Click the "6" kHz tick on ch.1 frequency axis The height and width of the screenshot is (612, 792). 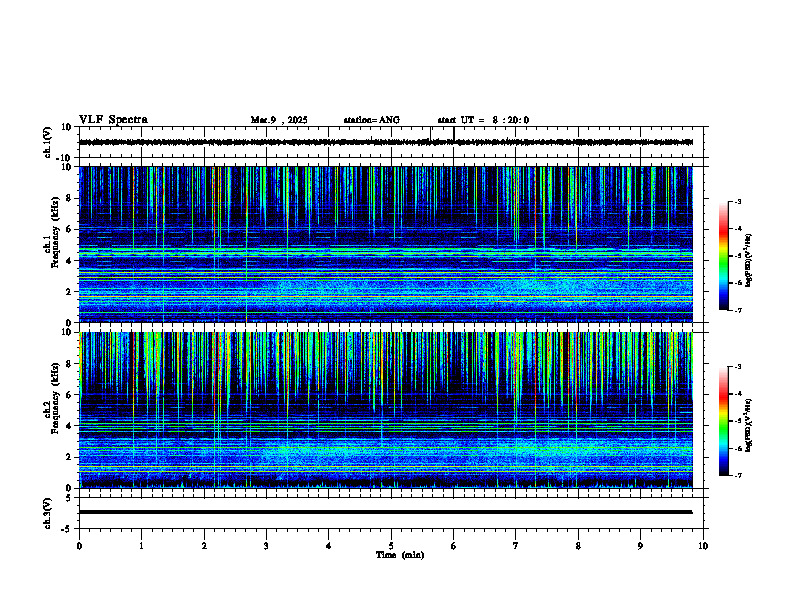coord(70,229)
